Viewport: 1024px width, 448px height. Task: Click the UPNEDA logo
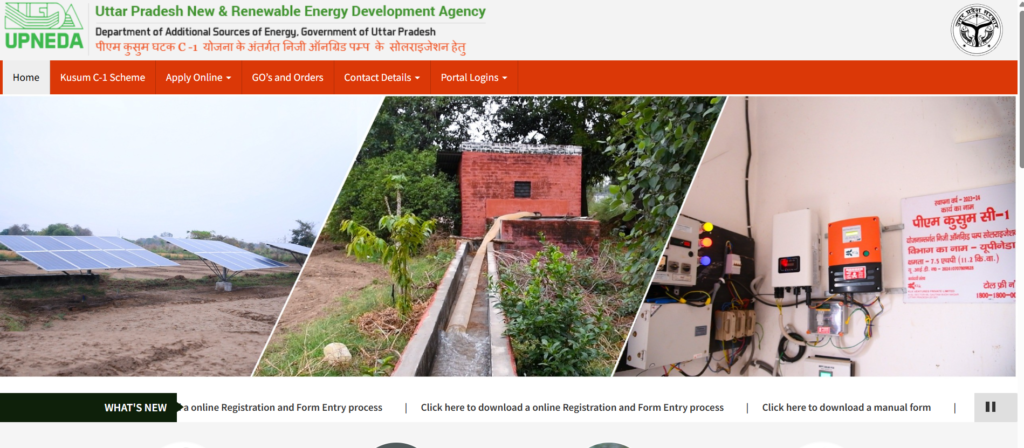click(x=44, y=27)
